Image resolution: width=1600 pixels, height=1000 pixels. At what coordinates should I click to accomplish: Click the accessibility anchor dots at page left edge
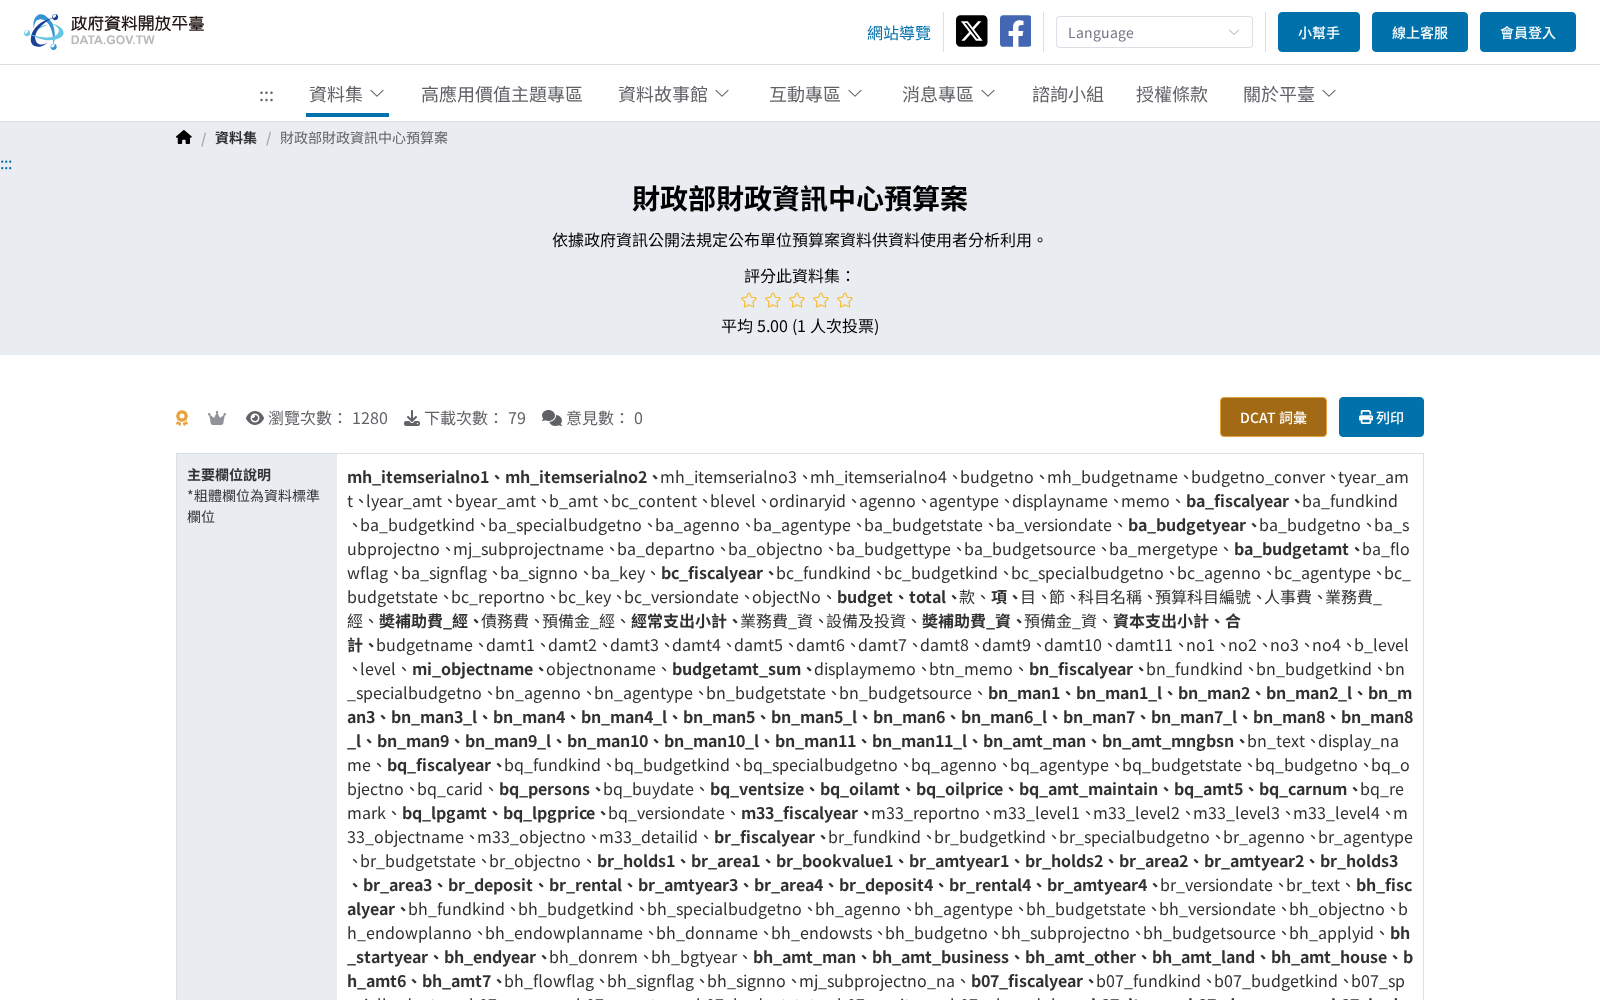click(x=6, y=165)
